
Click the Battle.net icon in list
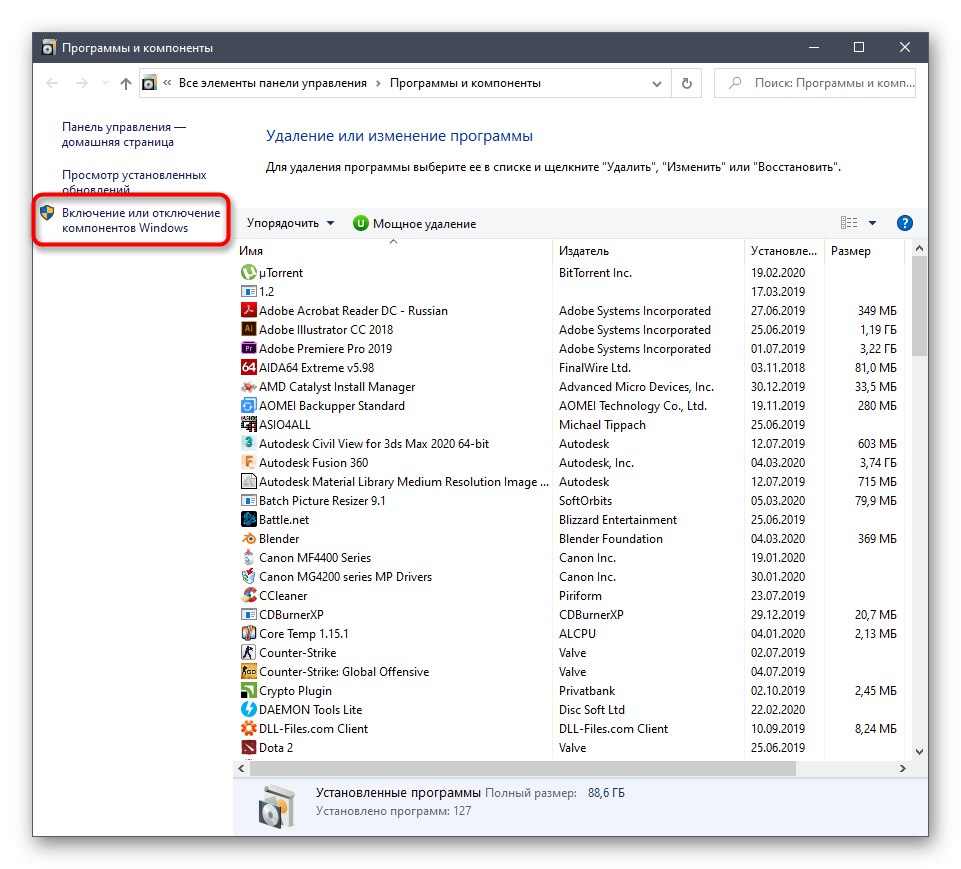[x=248, y=519]
